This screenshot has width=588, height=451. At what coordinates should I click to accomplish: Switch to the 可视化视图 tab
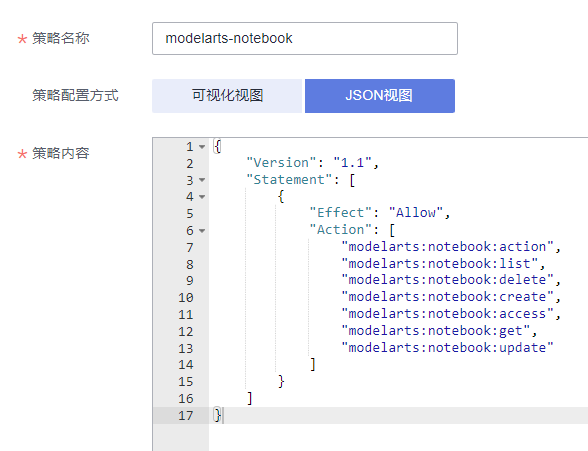click(227, 96)
